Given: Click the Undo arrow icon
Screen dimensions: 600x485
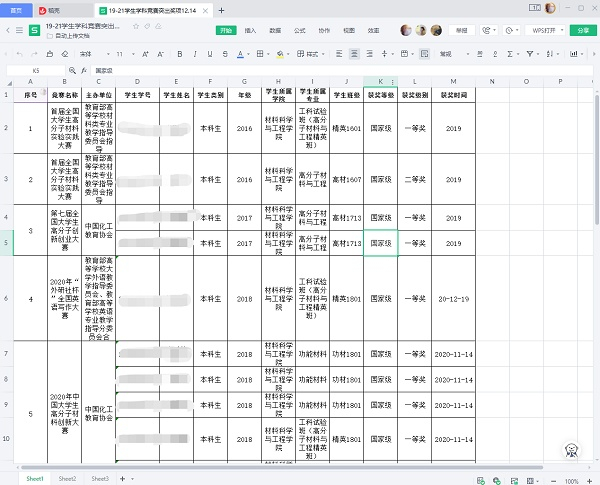Looking at the screenshot, I should (x=20, y=54).
